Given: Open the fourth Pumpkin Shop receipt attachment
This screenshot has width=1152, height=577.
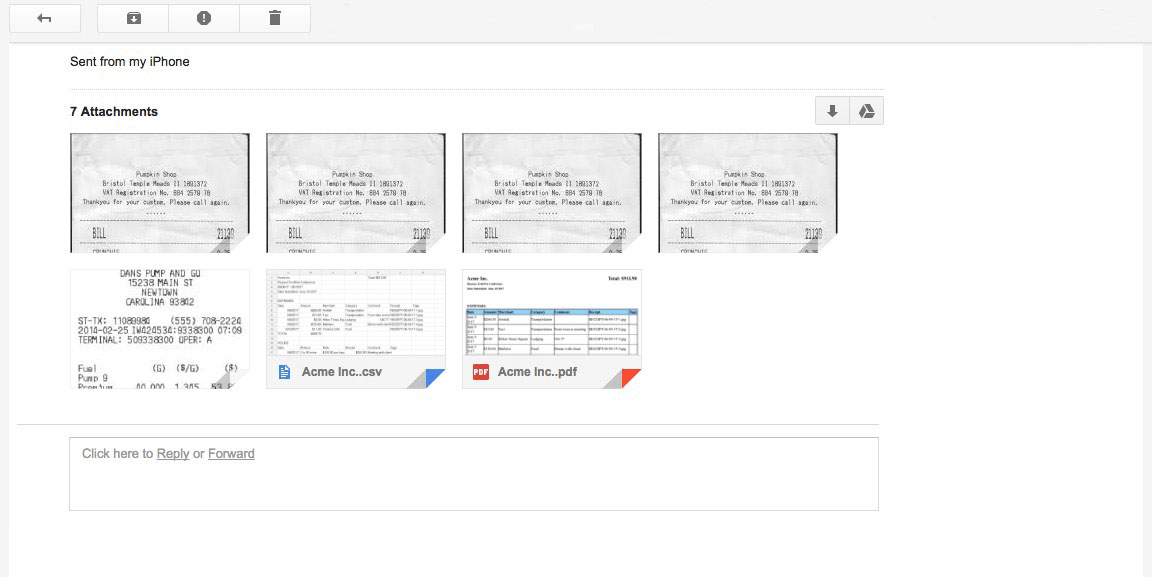Looking at the screenshot, I should coord(748,193).
